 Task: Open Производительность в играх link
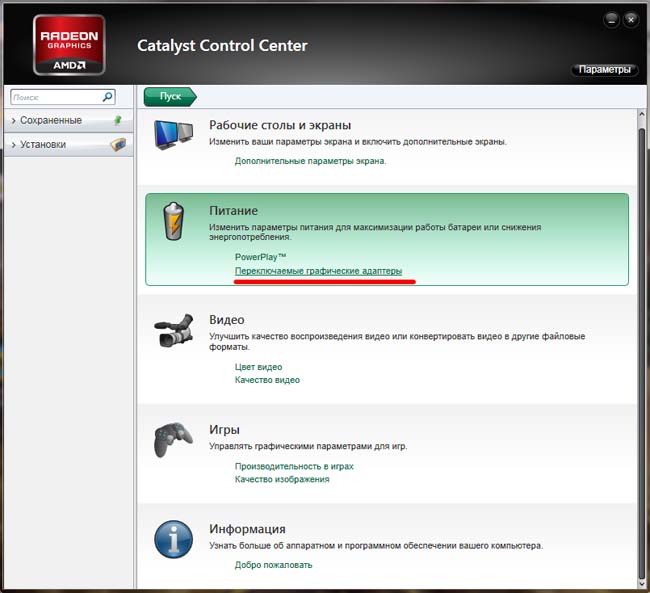click(x=294, y=466)
